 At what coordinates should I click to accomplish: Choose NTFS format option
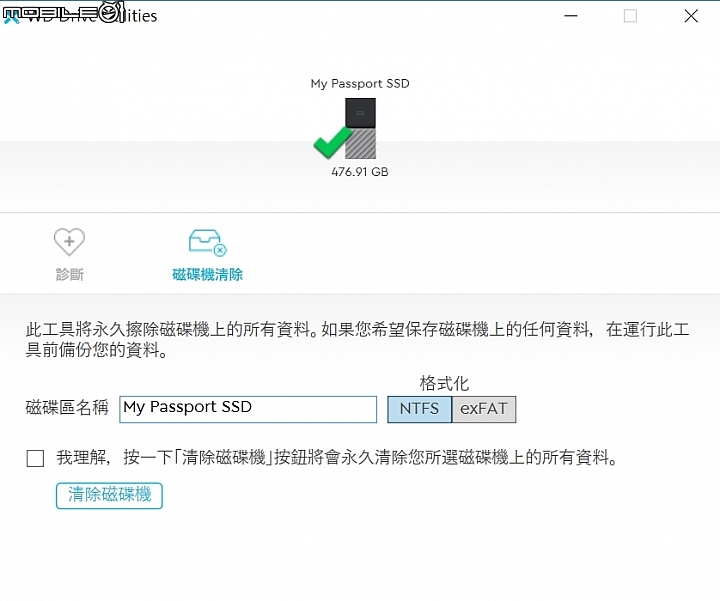pyautogui.click(x=420, y=409)
